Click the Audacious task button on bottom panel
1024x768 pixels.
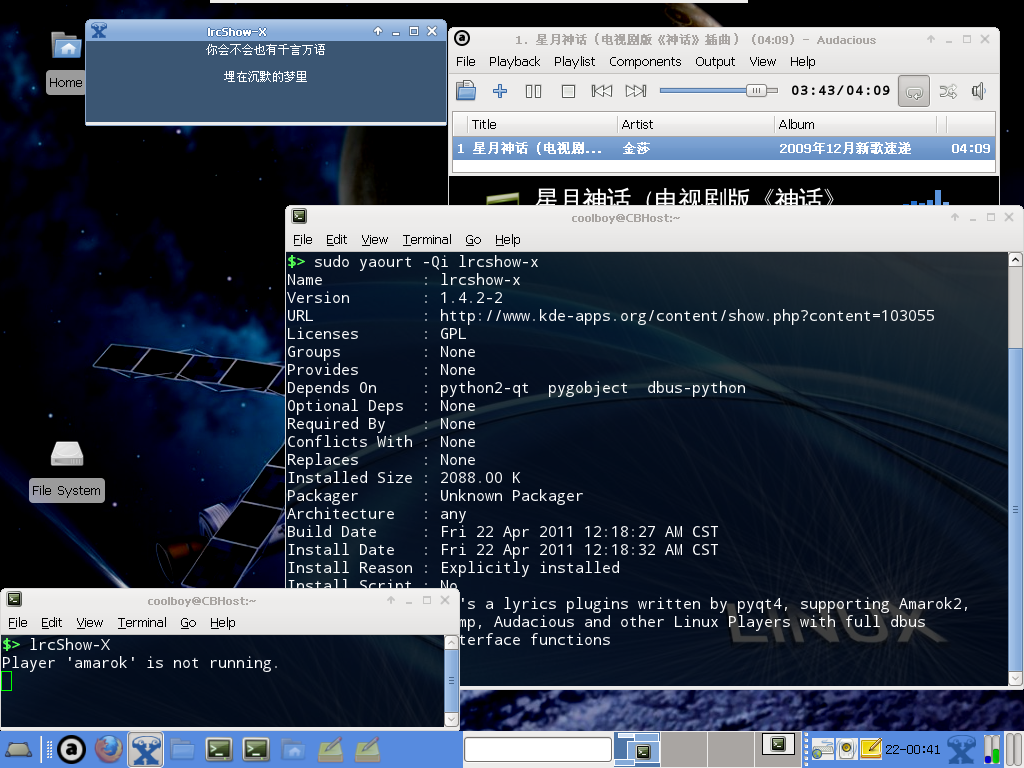pyautogui.click(x=71, y=749)
